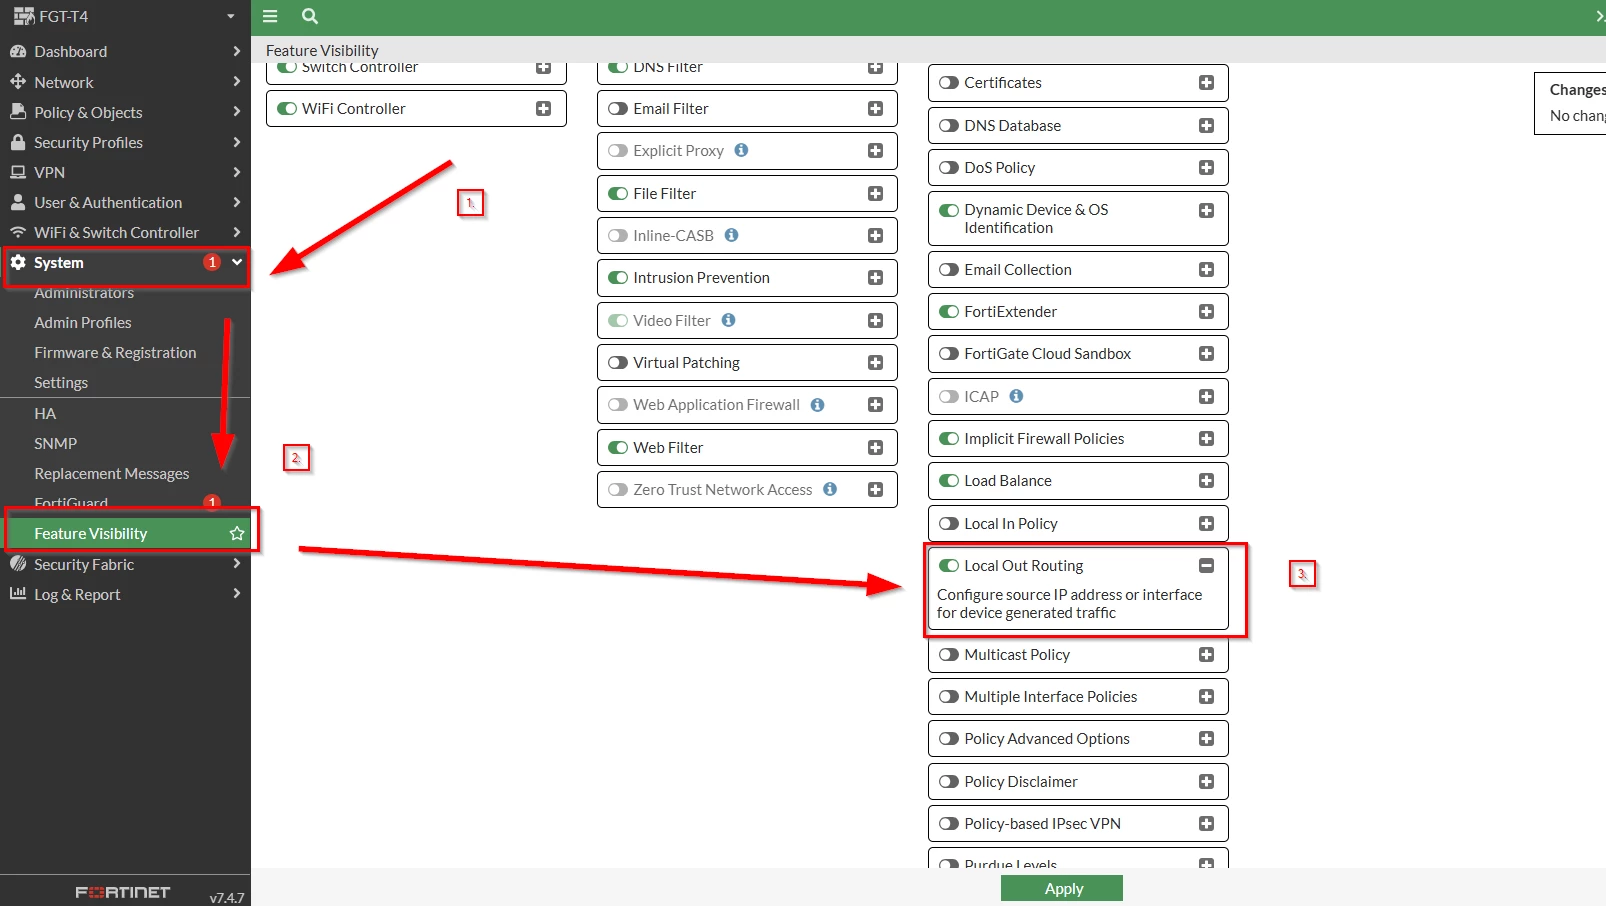The height and width of the screenshot is (906, 1606).
Task: Enable the DNS Database toggle
Action: [949, 126]
